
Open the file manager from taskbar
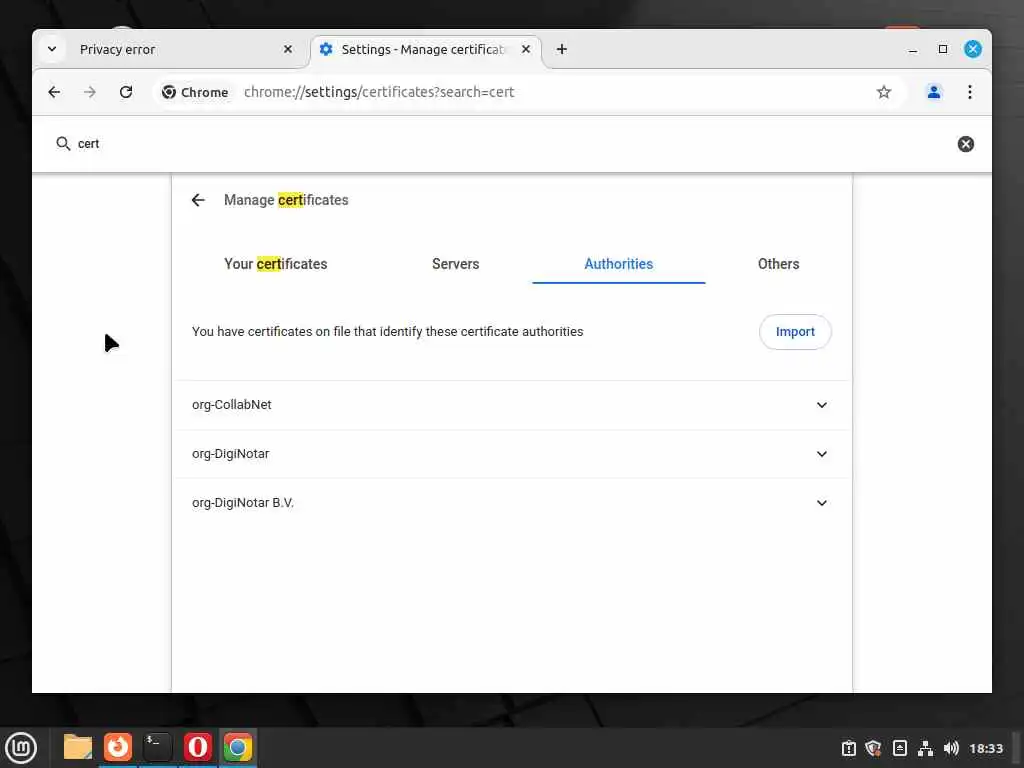point(78,748)
